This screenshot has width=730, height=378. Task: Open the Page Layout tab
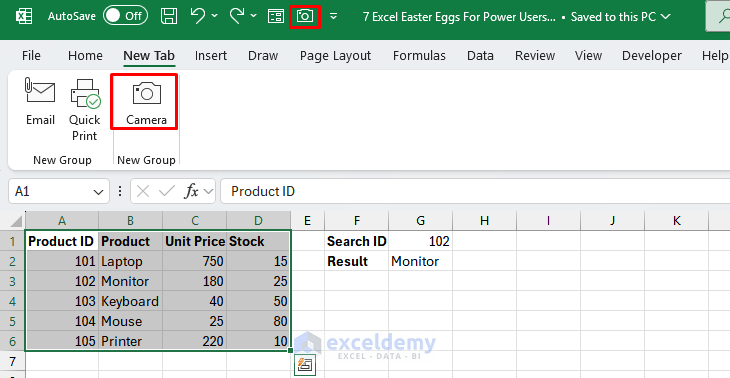pos(335,56)
